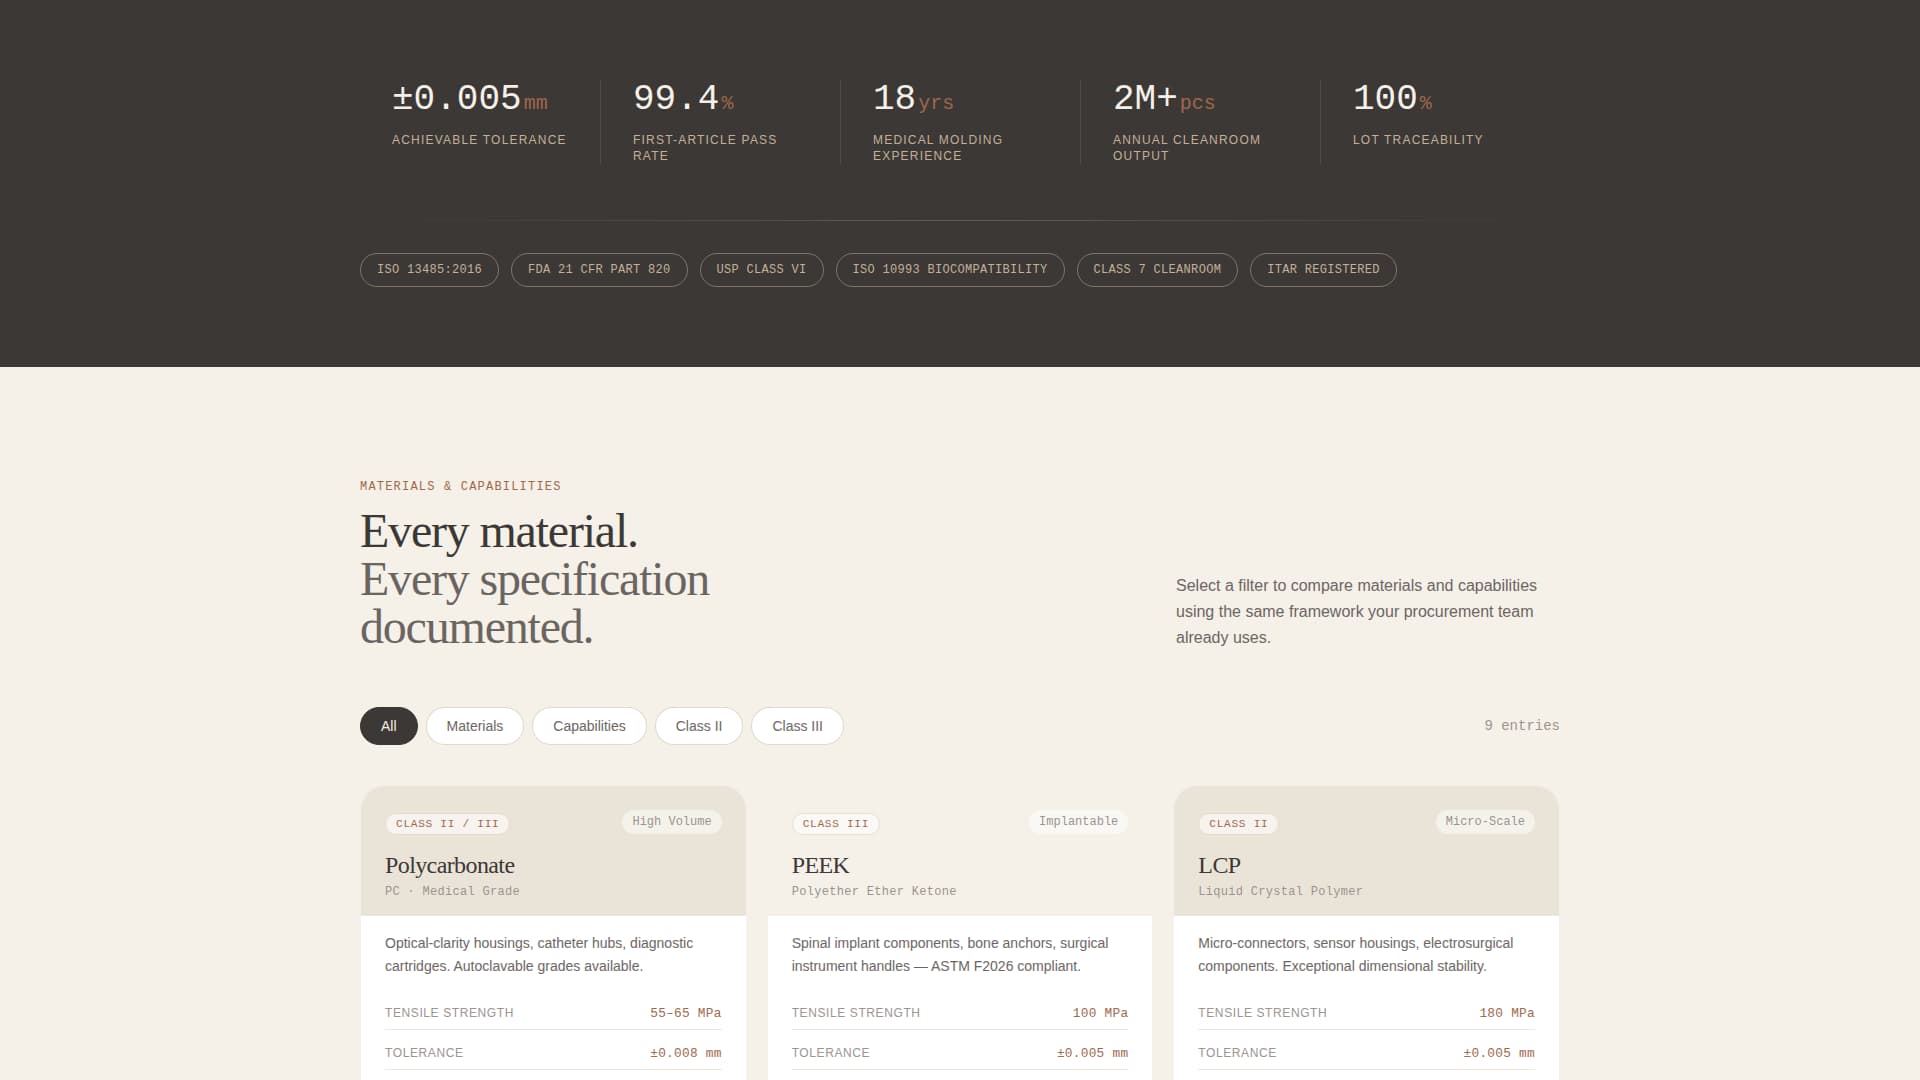This screenshot has width=1920, height=1080.
Task: Open the USP CLASS VI certification tag
Action: click(761, 269)
